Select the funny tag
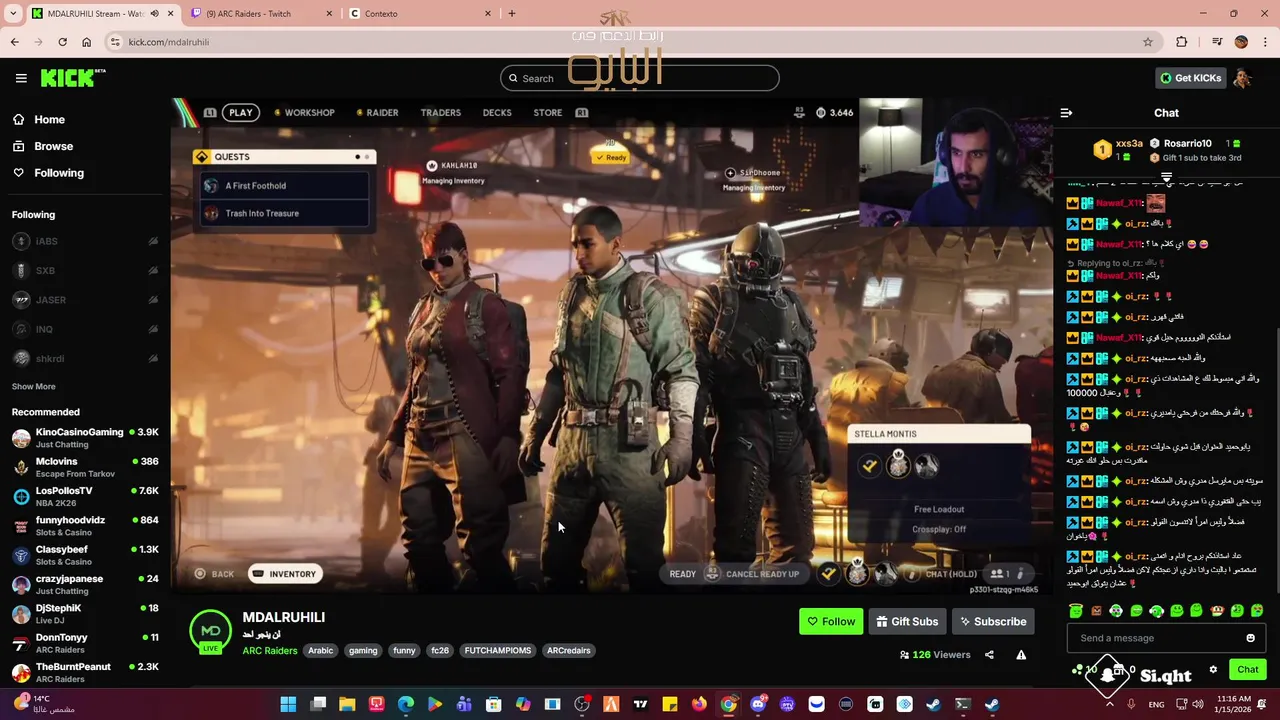This screenshot has height=720, width=1280. (404, 651)
